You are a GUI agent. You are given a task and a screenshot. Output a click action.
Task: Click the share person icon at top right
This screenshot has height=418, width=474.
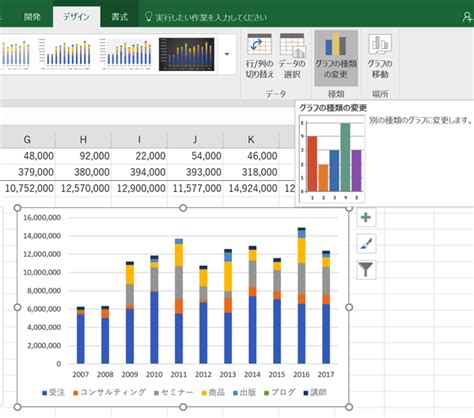coord(468,17)
